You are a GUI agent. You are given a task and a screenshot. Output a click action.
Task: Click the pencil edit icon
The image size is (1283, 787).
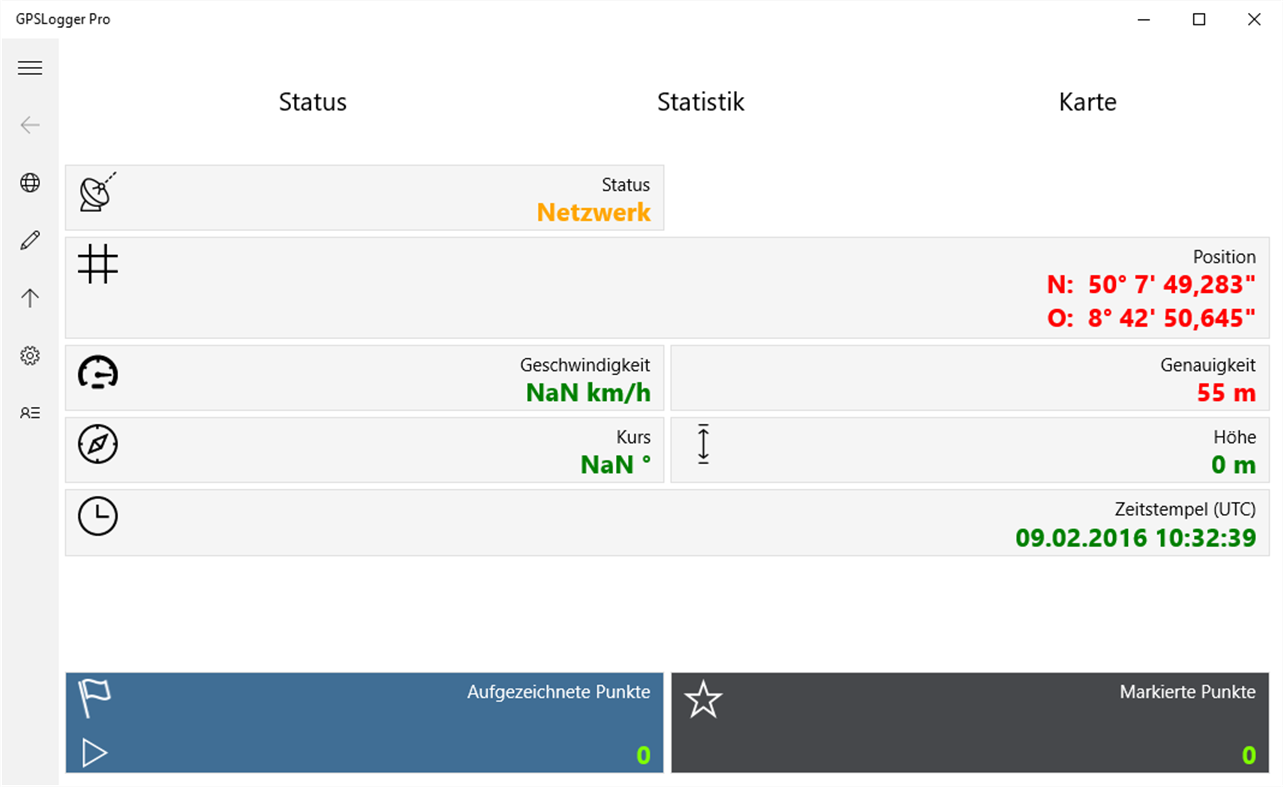coord(30,240)
